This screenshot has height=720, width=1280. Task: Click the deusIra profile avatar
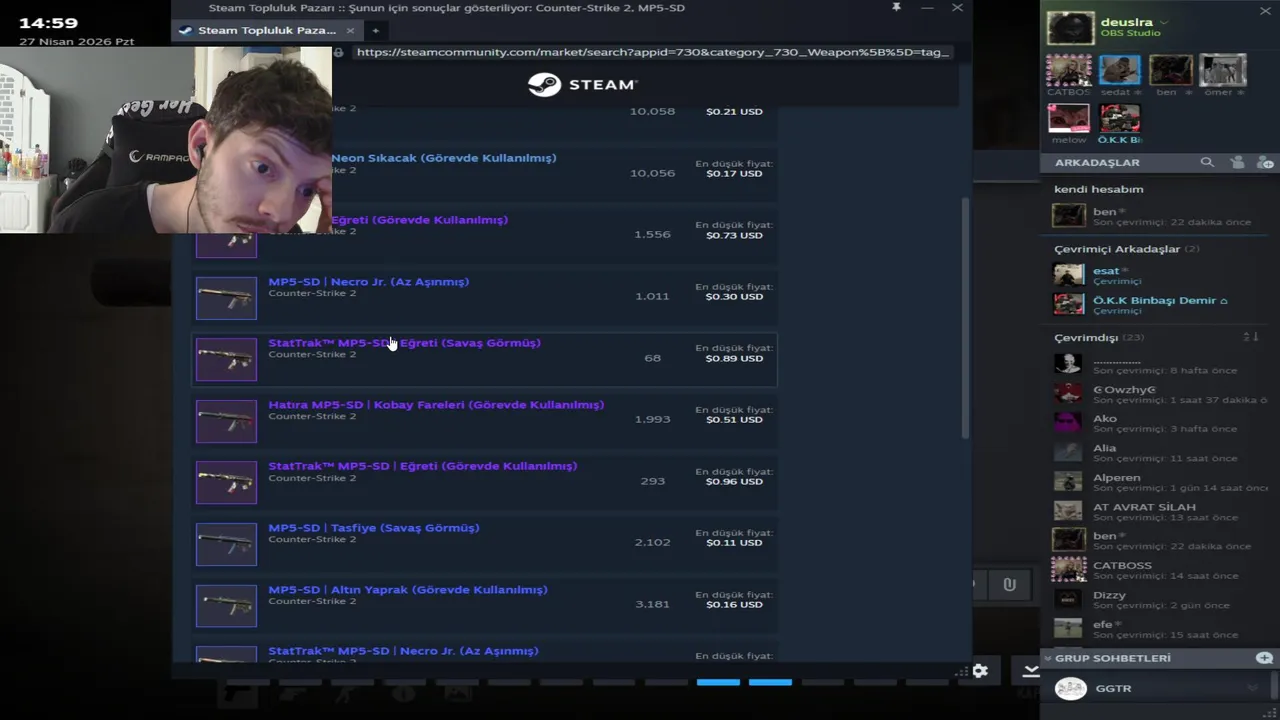pos(1069,28)
